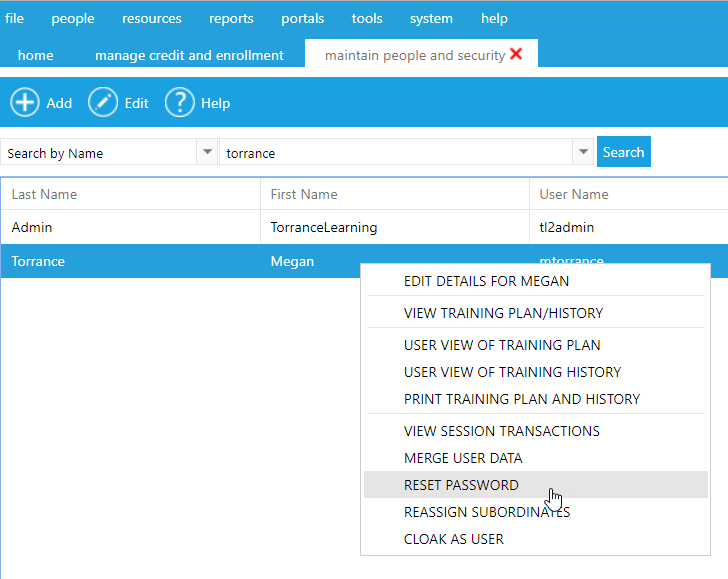Click the Edit pencil icon

103,102
